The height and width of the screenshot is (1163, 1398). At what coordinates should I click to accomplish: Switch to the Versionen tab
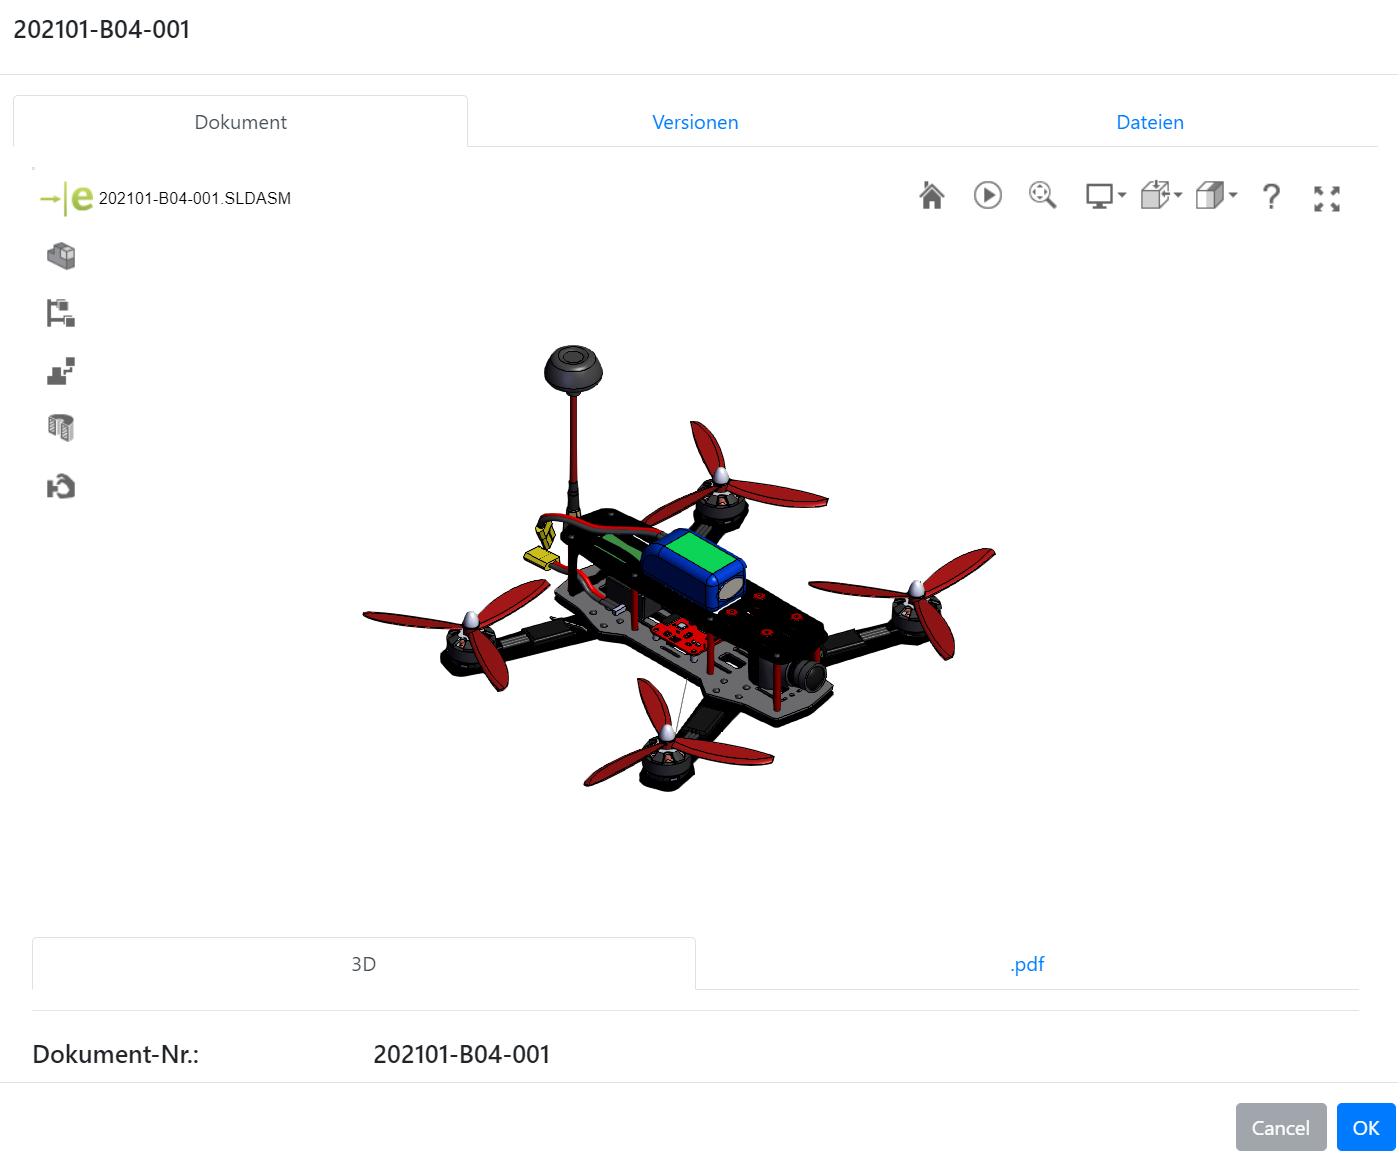695,122
